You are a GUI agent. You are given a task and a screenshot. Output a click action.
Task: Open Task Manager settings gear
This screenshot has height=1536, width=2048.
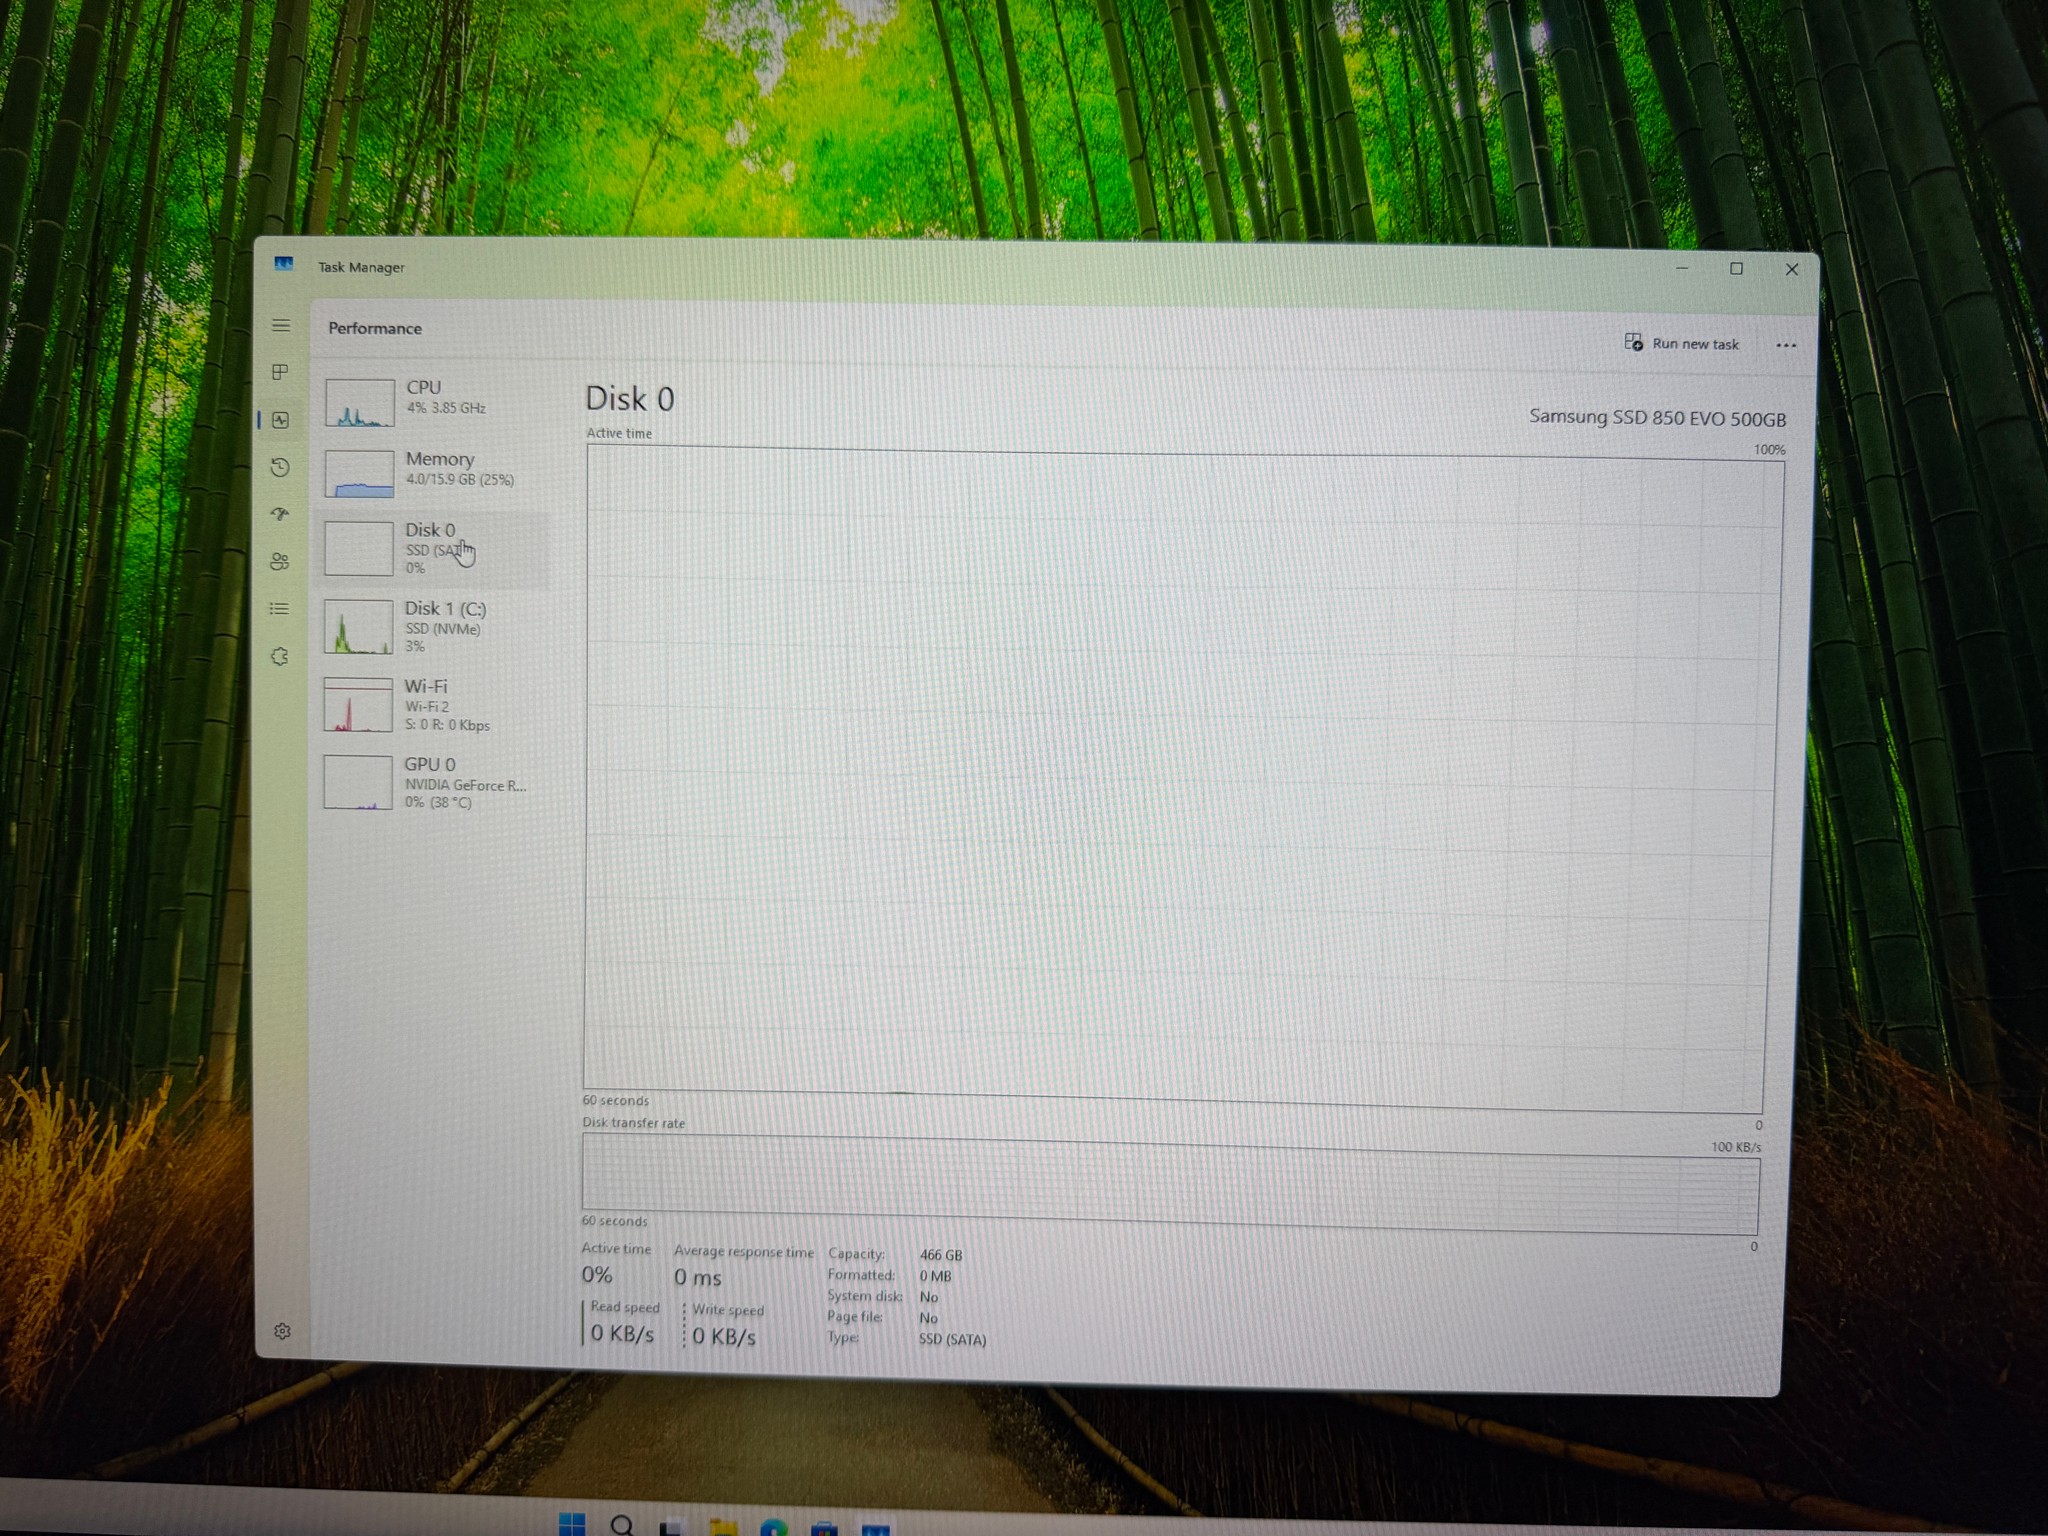pyautogui.click(x=282, y=1331)
